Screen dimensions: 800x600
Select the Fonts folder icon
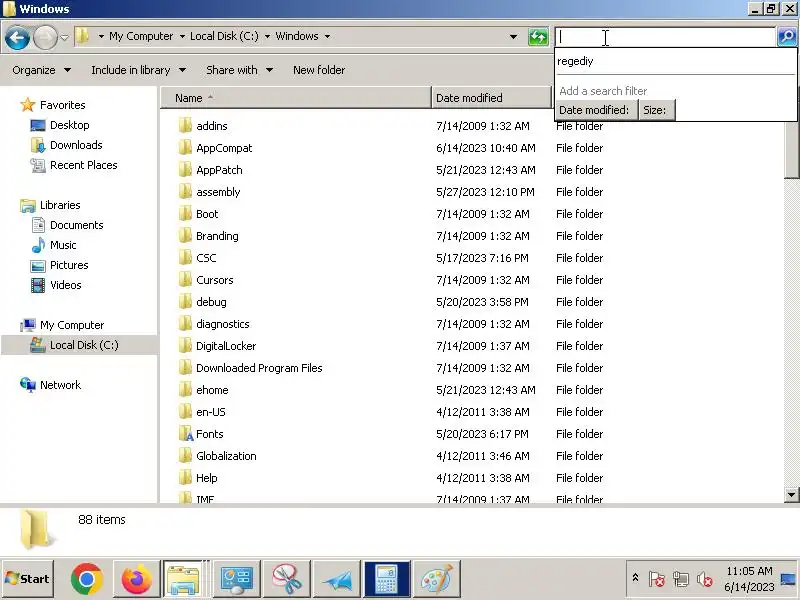point(186,434)
